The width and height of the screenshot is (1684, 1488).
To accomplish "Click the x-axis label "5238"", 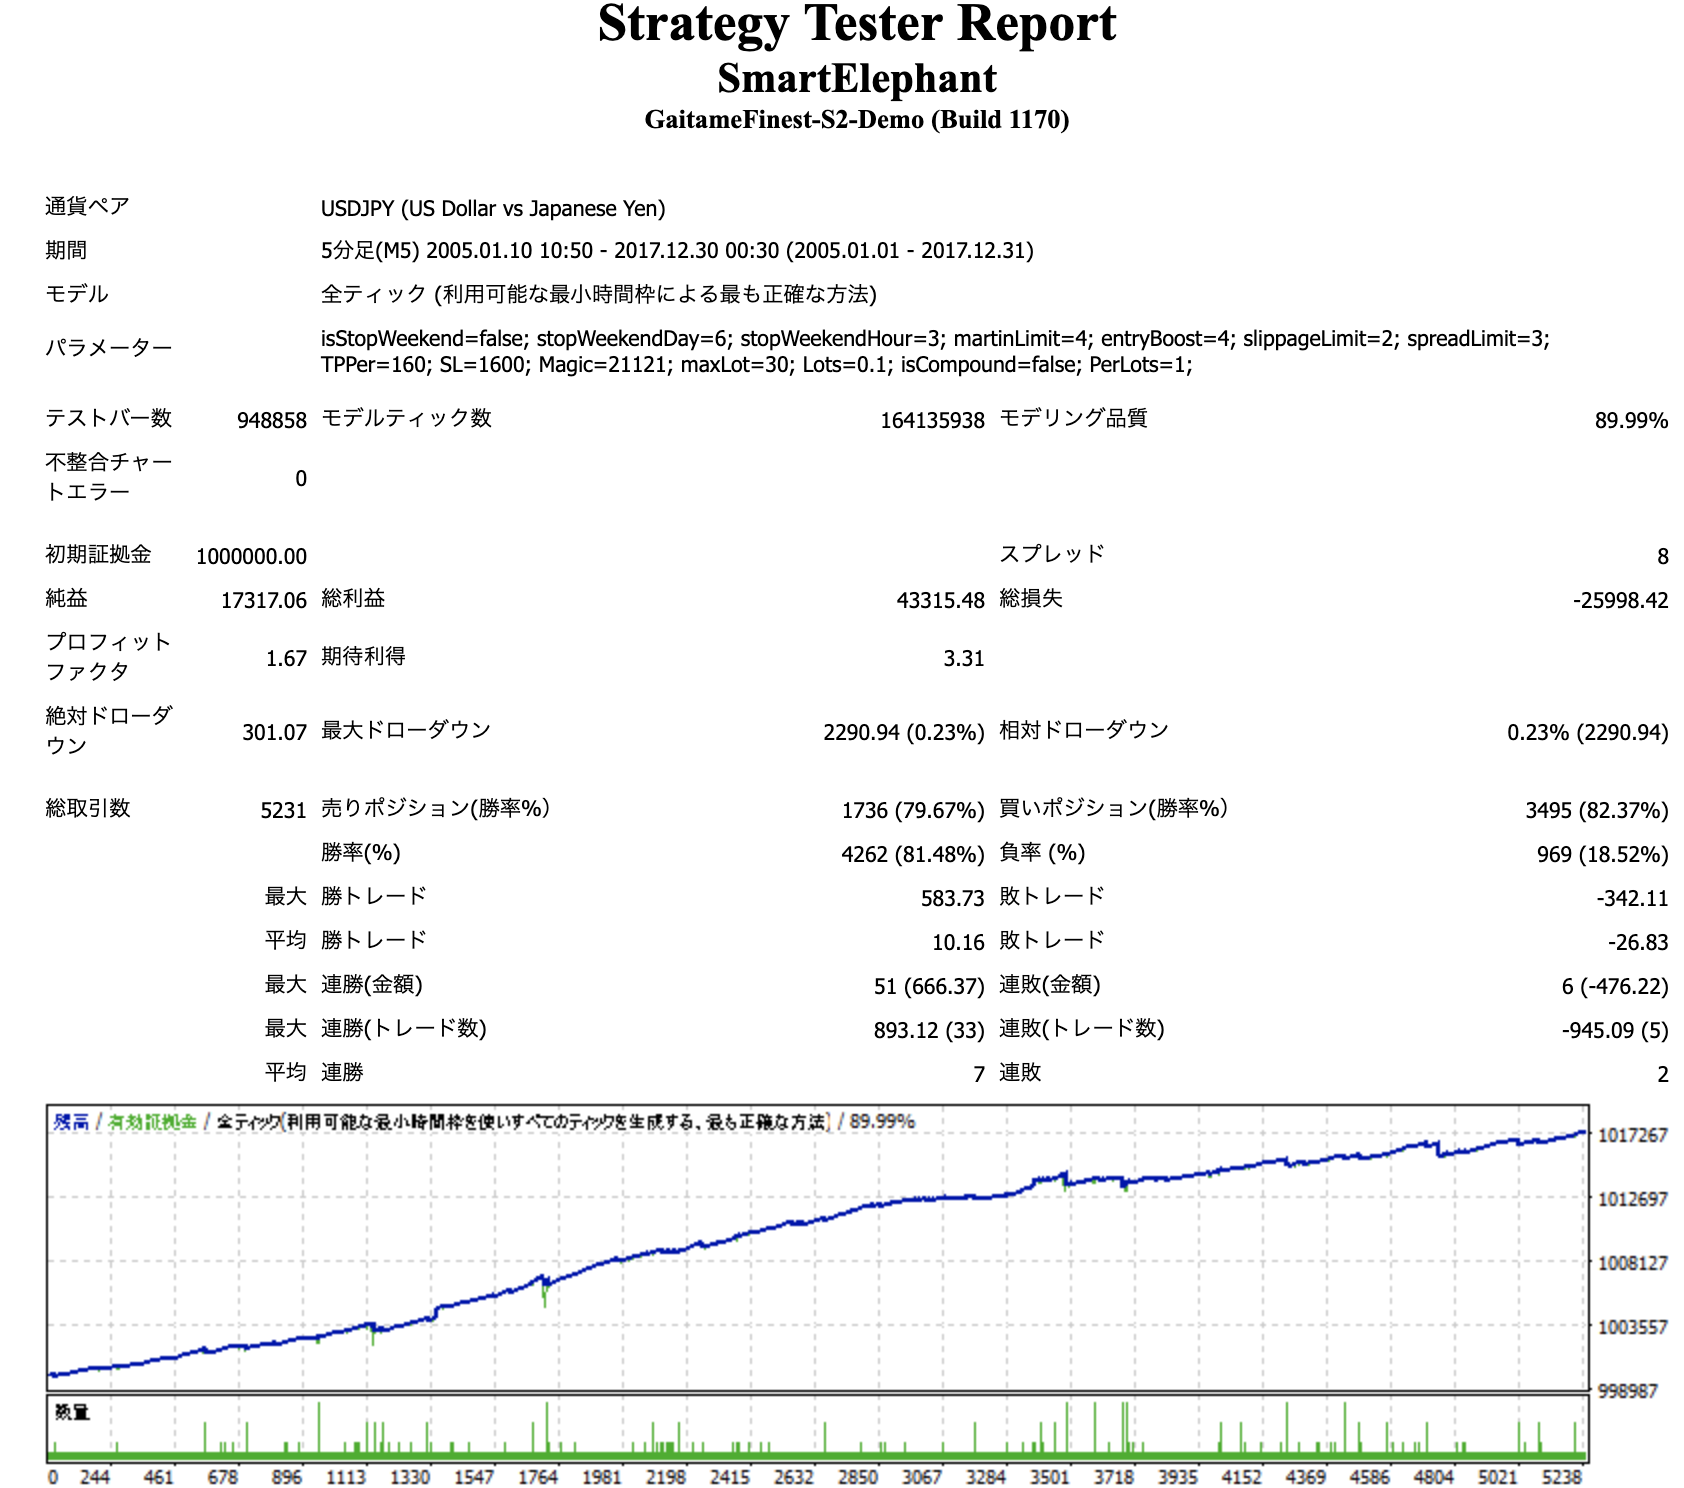I will tap(1562, 1477).
